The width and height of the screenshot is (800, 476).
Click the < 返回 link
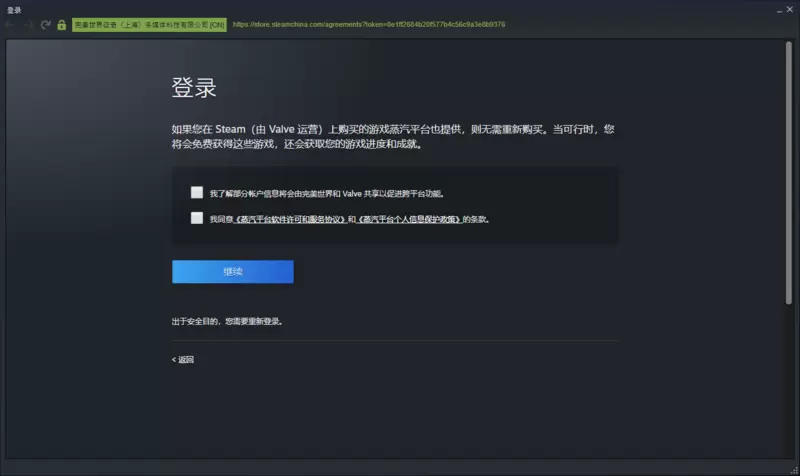(x=183, y=360)
